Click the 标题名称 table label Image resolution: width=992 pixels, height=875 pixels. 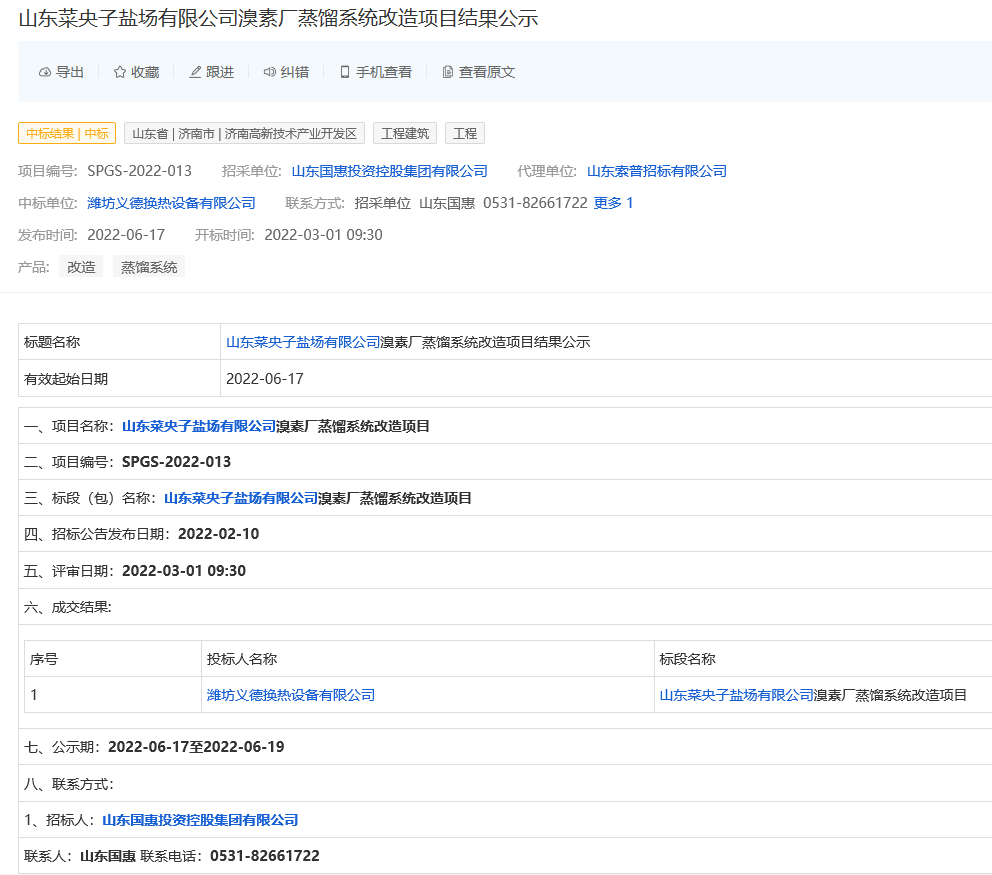tap(52, 342)
